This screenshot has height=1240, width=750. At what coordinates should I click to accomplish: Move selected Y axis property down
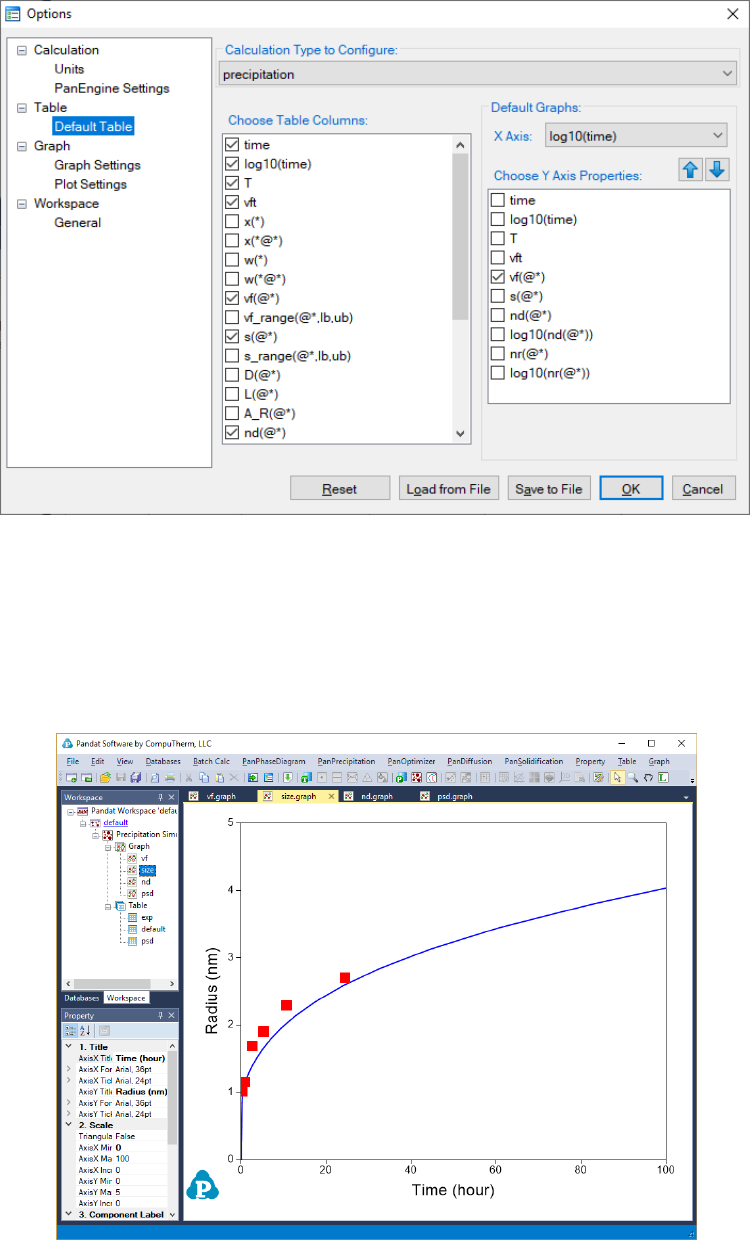point(716,170)
